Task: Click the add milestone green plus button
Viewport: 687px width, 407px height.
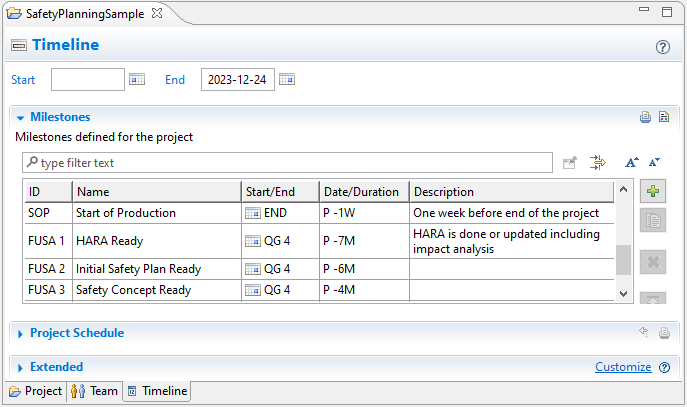Action: tap(653, 191)
